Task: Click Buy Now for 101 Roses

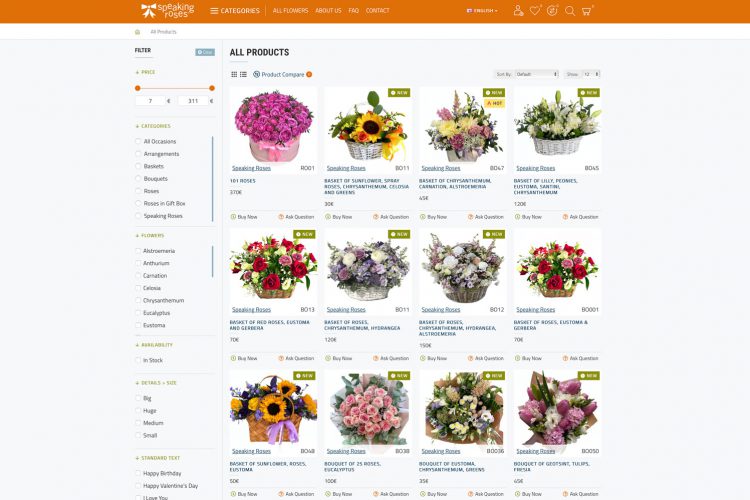Action: 244,217
